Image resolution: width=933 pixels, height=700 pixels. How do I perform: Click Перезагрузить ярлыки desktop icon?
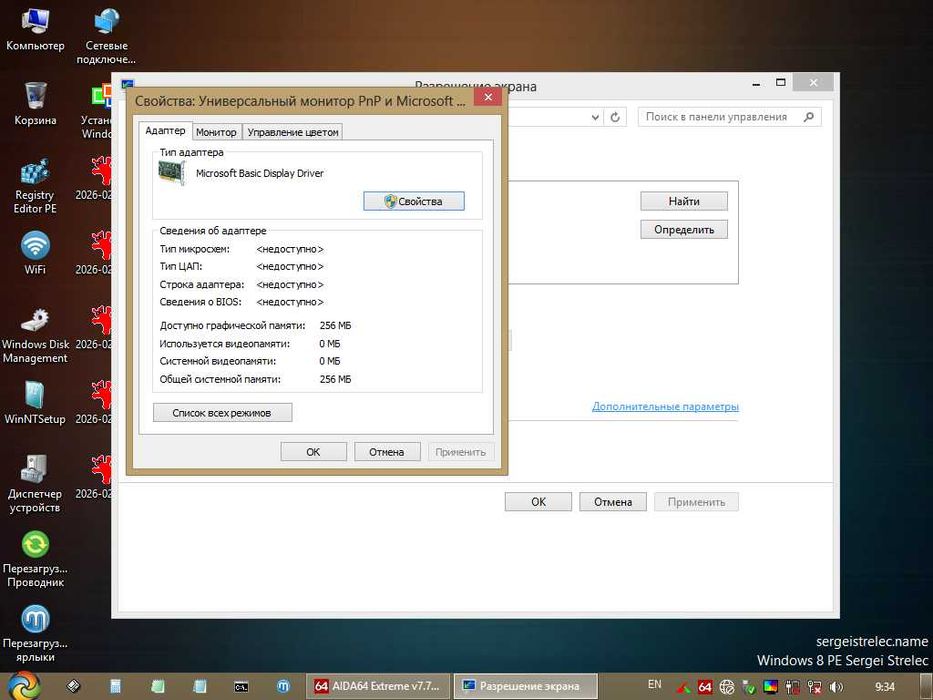coord(35,634)
